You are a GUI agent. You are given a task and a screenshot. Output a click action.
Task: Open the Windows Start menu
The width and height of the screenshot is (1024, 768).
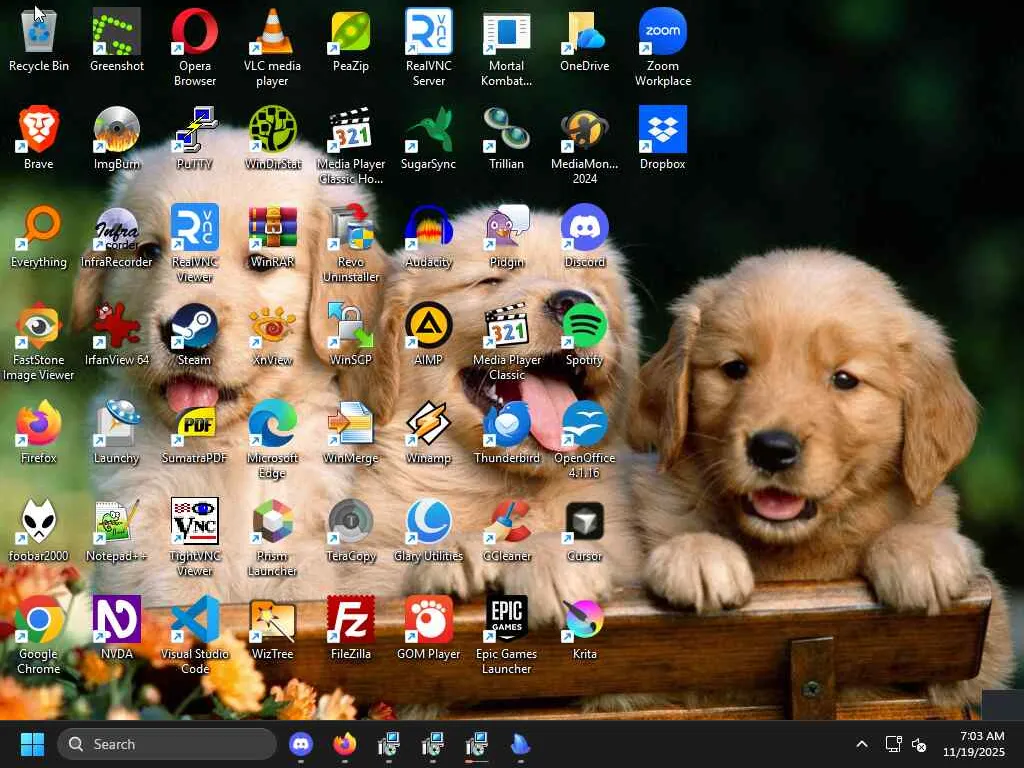tap(32, 744)
